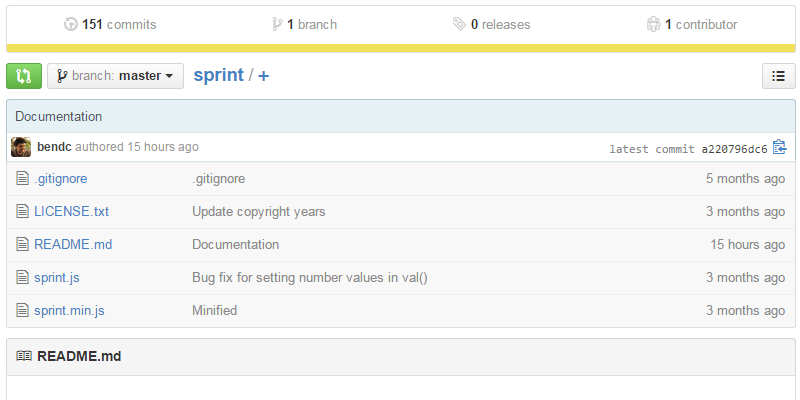Open 'Bug fix for setting number values' commit
This screenshot has width=800, height=400.
(310, 278)
